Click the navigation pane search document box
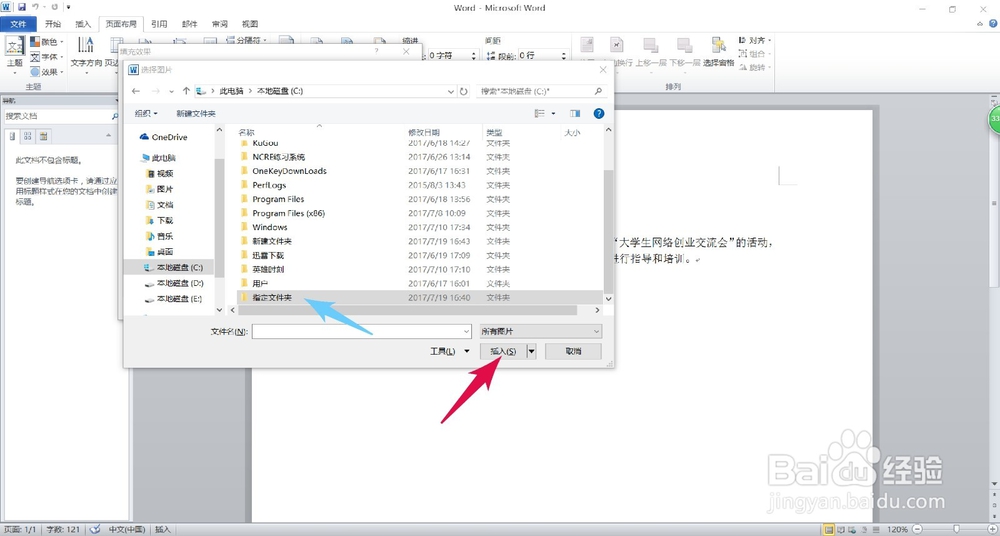Image resolution: width=1000 pixels, height=536 pixels. coord(56,116)
